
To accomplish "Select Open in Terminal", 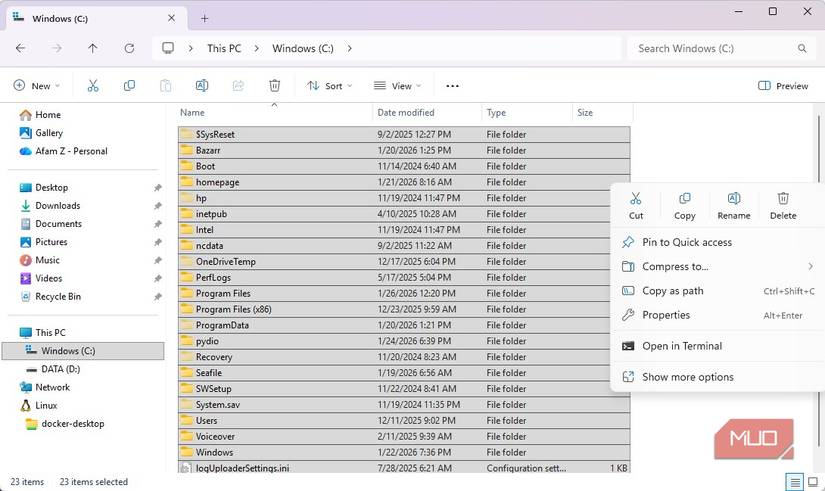I will (718, 346).
